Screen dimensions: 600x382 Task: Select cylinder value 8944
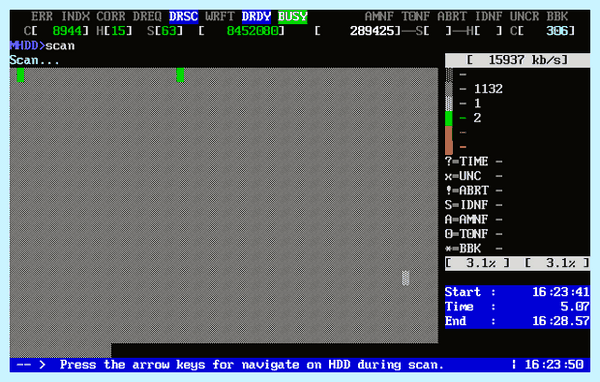coord(67,31)
